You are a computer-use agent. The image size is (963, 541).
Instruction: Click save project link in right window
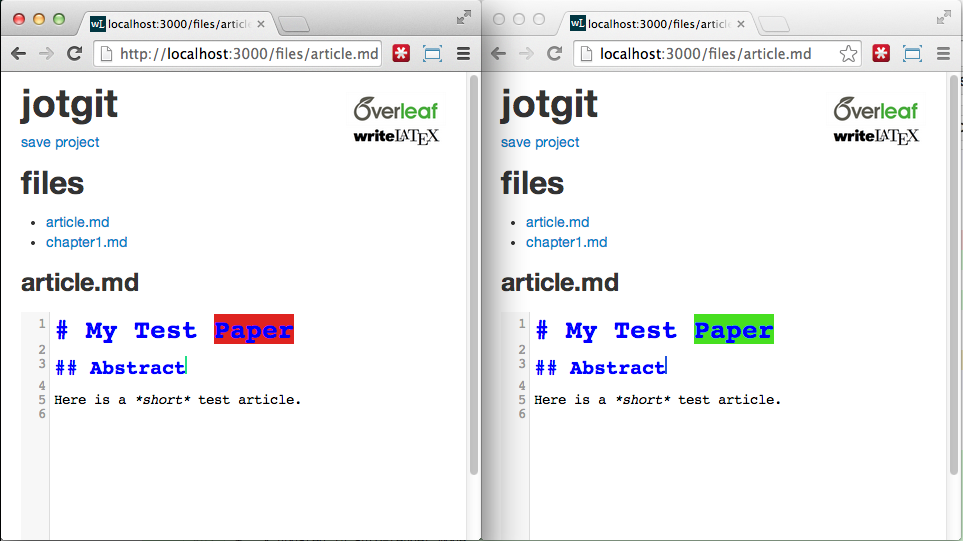540,142
